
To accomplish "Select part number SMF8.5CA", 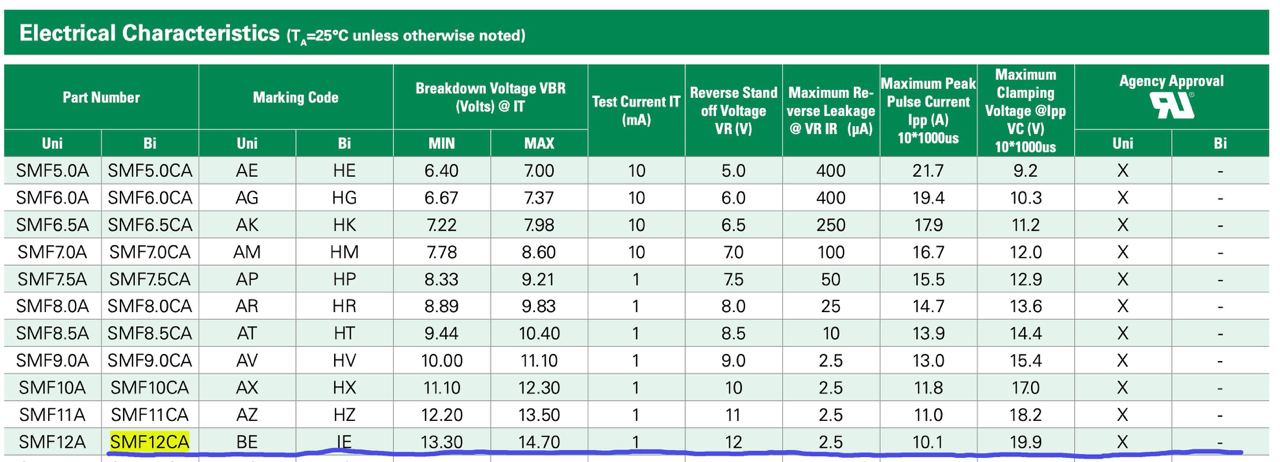I will (151, 333).
